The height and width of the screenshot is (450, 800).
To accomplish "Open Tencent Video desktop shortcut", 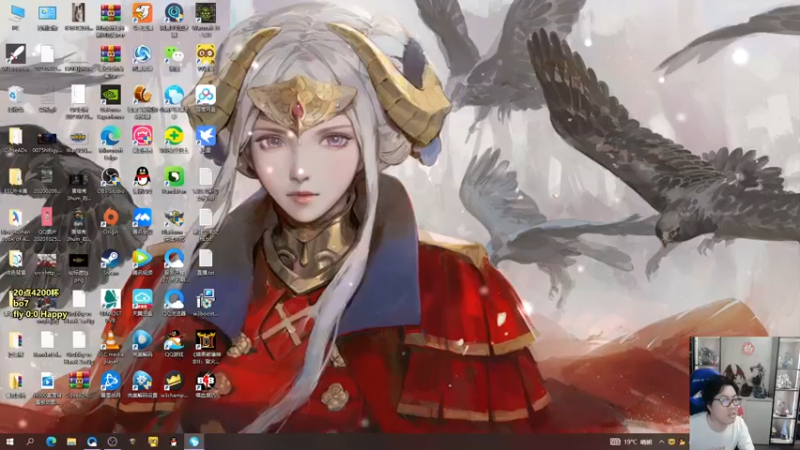I will click(142, 259).
